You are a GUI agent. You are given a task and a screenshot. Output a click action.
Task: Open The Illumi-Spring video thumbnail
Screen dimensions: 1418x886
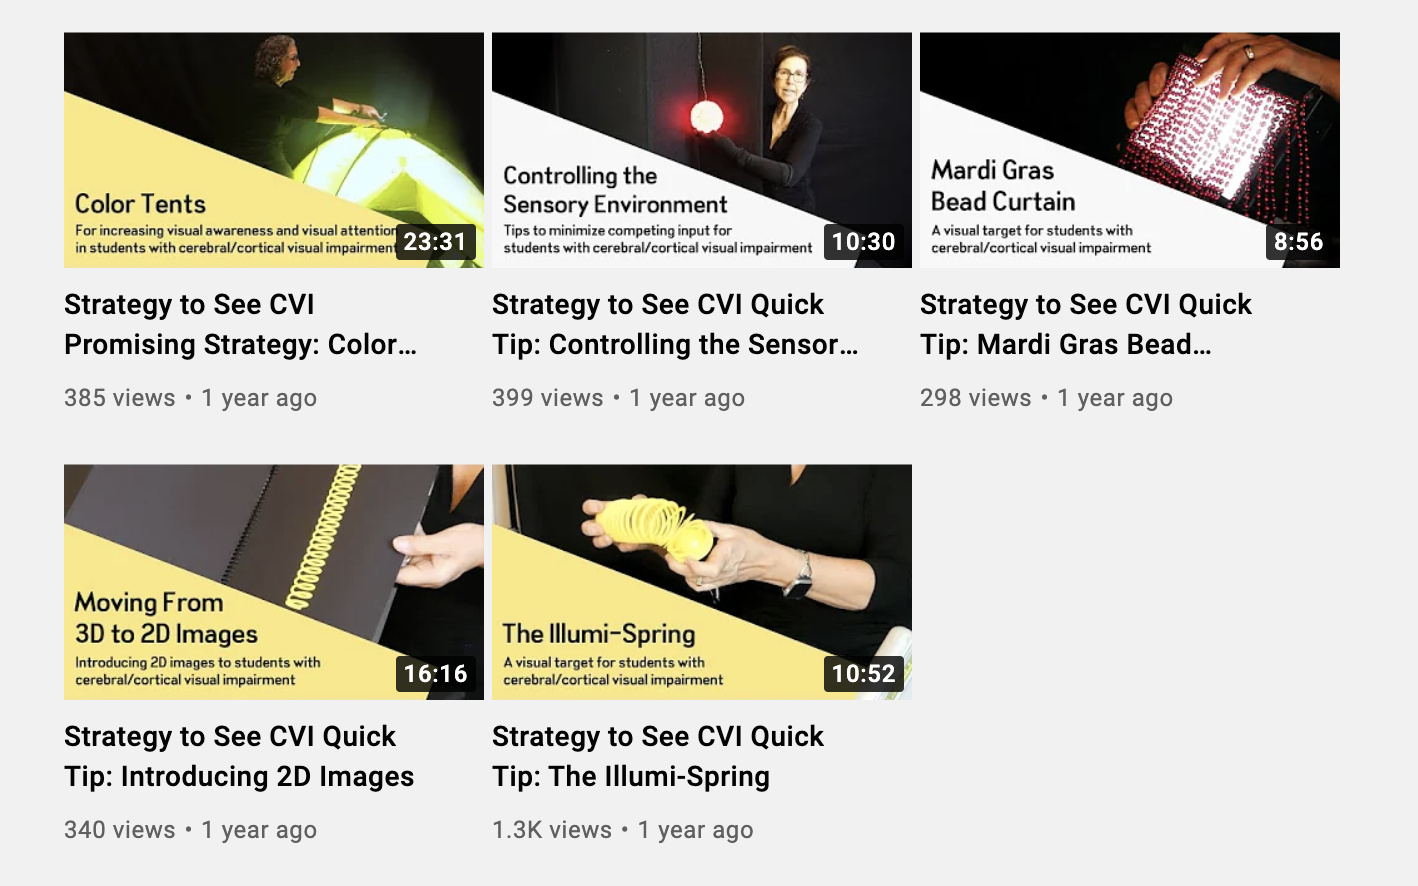[x=702, y=582]
